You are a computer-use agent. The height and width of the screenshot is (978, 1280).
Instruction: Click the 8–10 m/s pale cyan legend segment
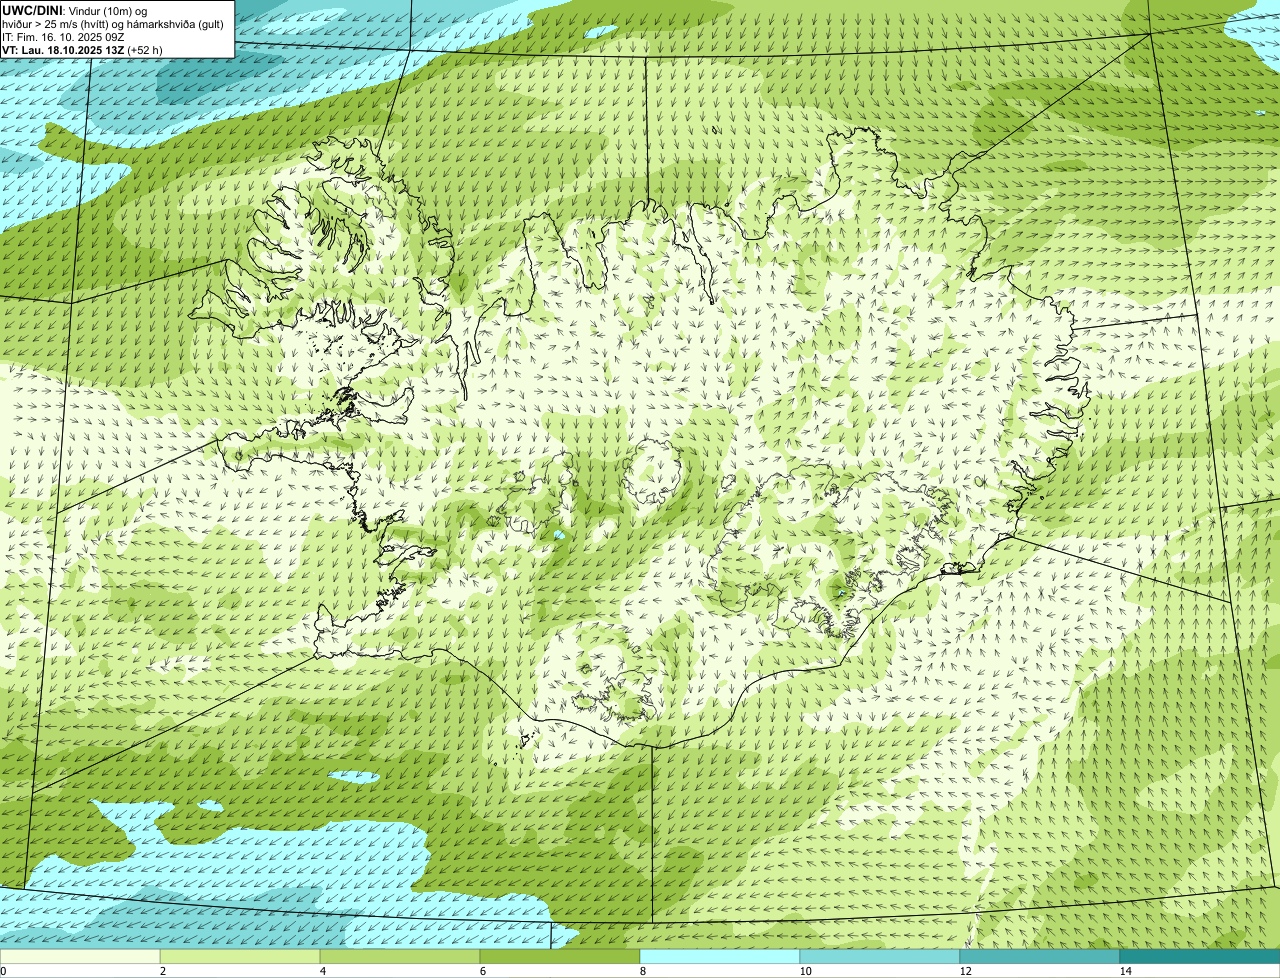720,956
